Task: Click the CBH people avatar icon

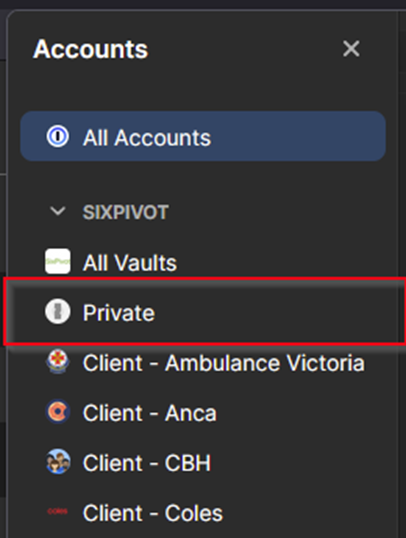Action: pos(58,461)
